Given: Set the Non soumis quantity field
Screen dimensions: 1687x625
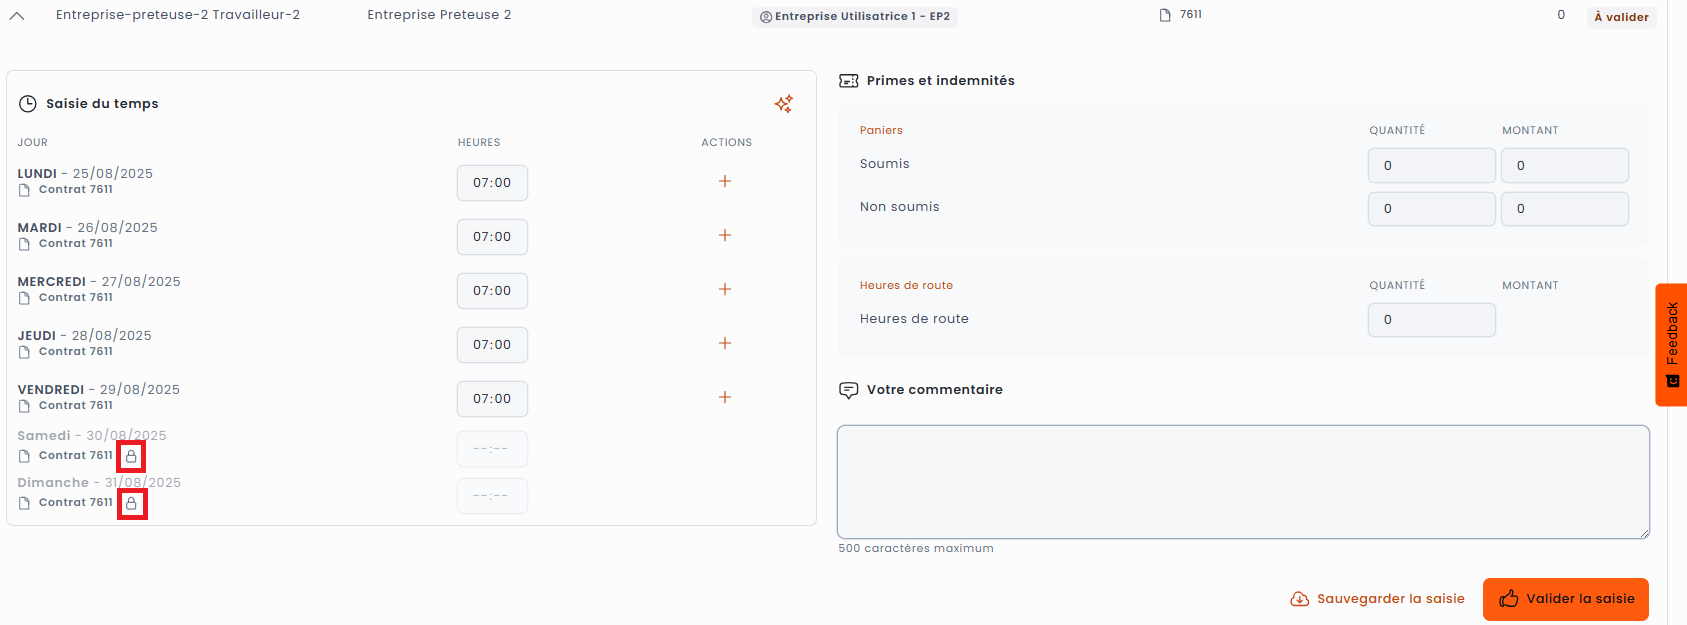Looking at the screenshot, I should click(1432, 209).
